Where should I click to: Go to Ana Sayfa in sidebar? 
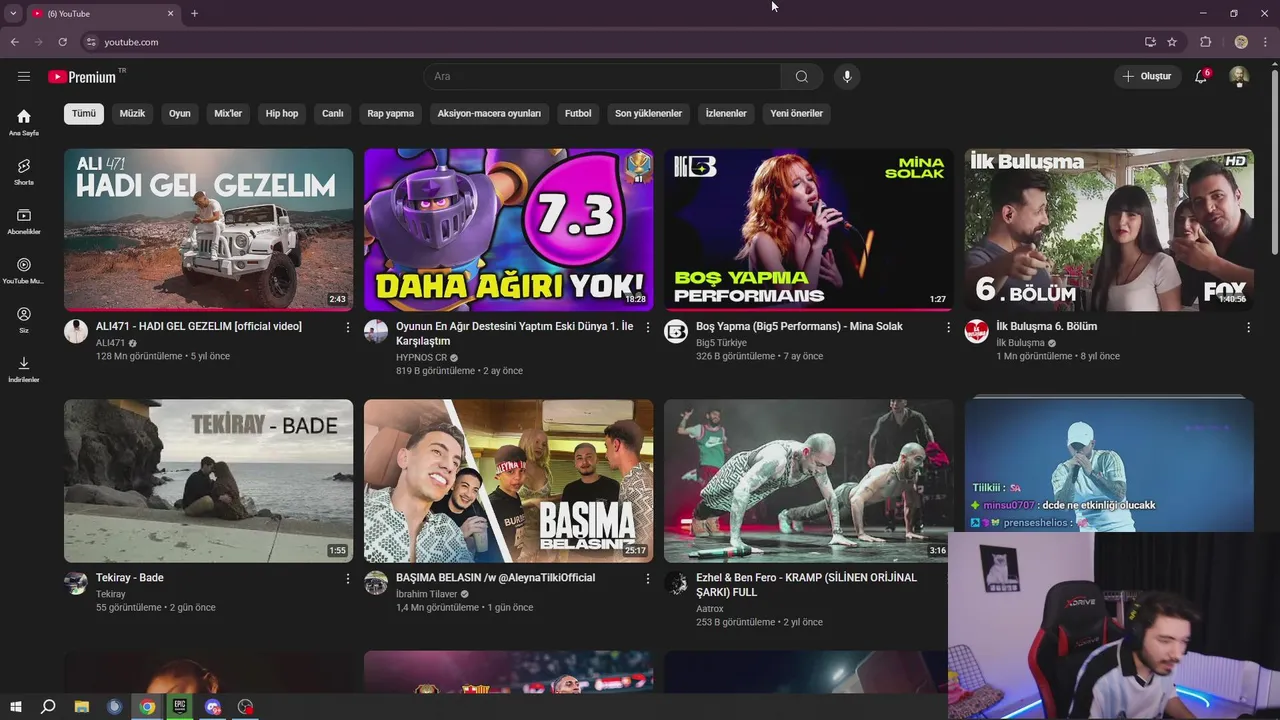click(x=24, y=122)
